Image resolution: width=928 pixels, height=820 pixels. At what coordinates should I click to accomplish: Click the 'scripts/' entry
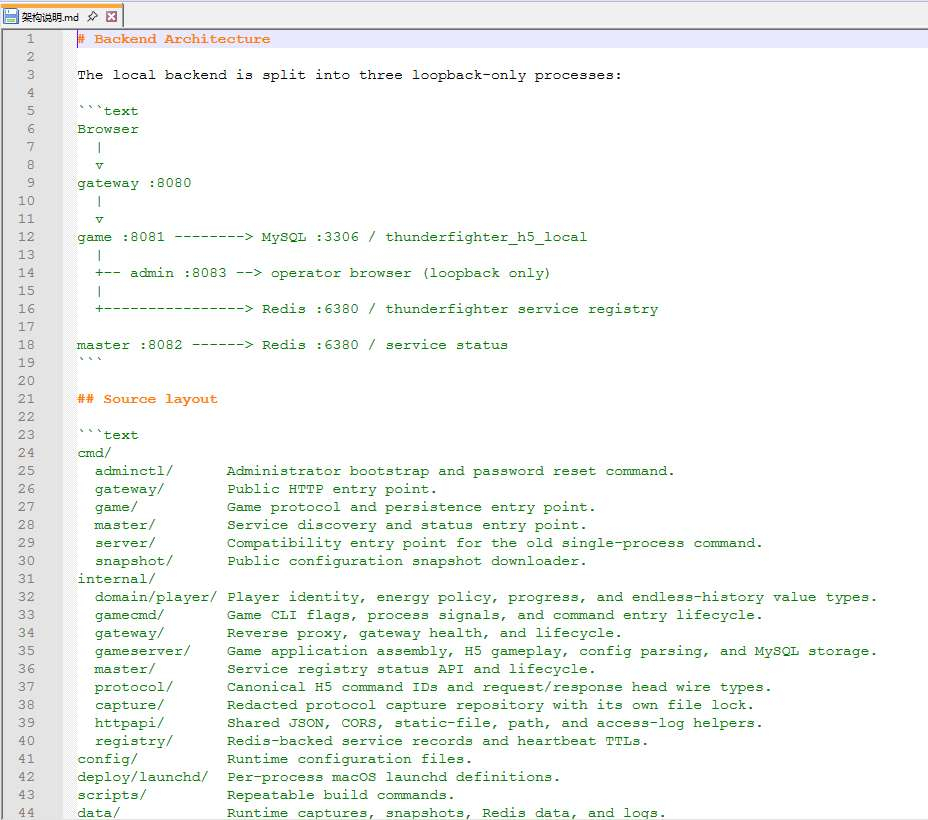112,795
